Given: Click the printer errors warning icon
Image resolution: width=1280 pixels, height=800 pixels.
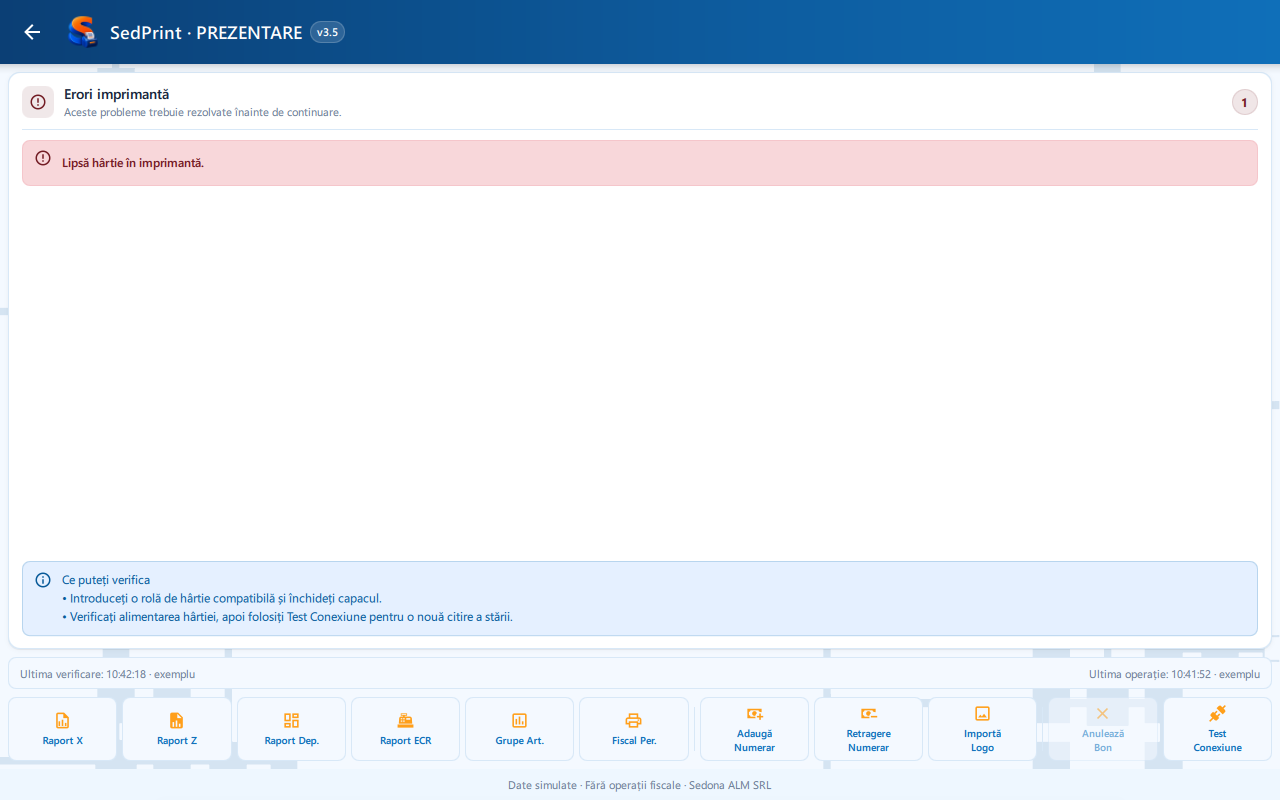Looking at the screenshot, I should pyautogui.click(x=38, y=102).
